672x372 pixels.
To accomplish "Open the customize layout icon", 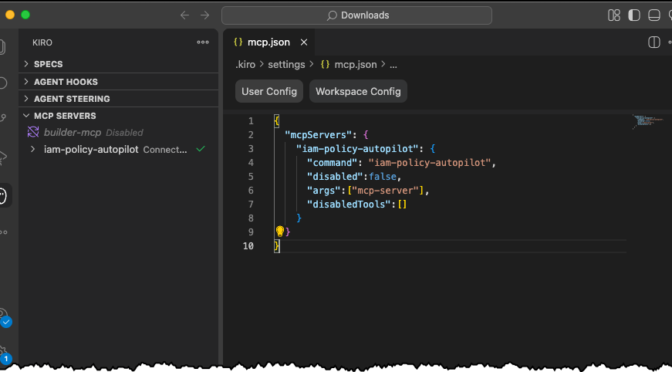I will pyautogui.click(x=614, y=15).
